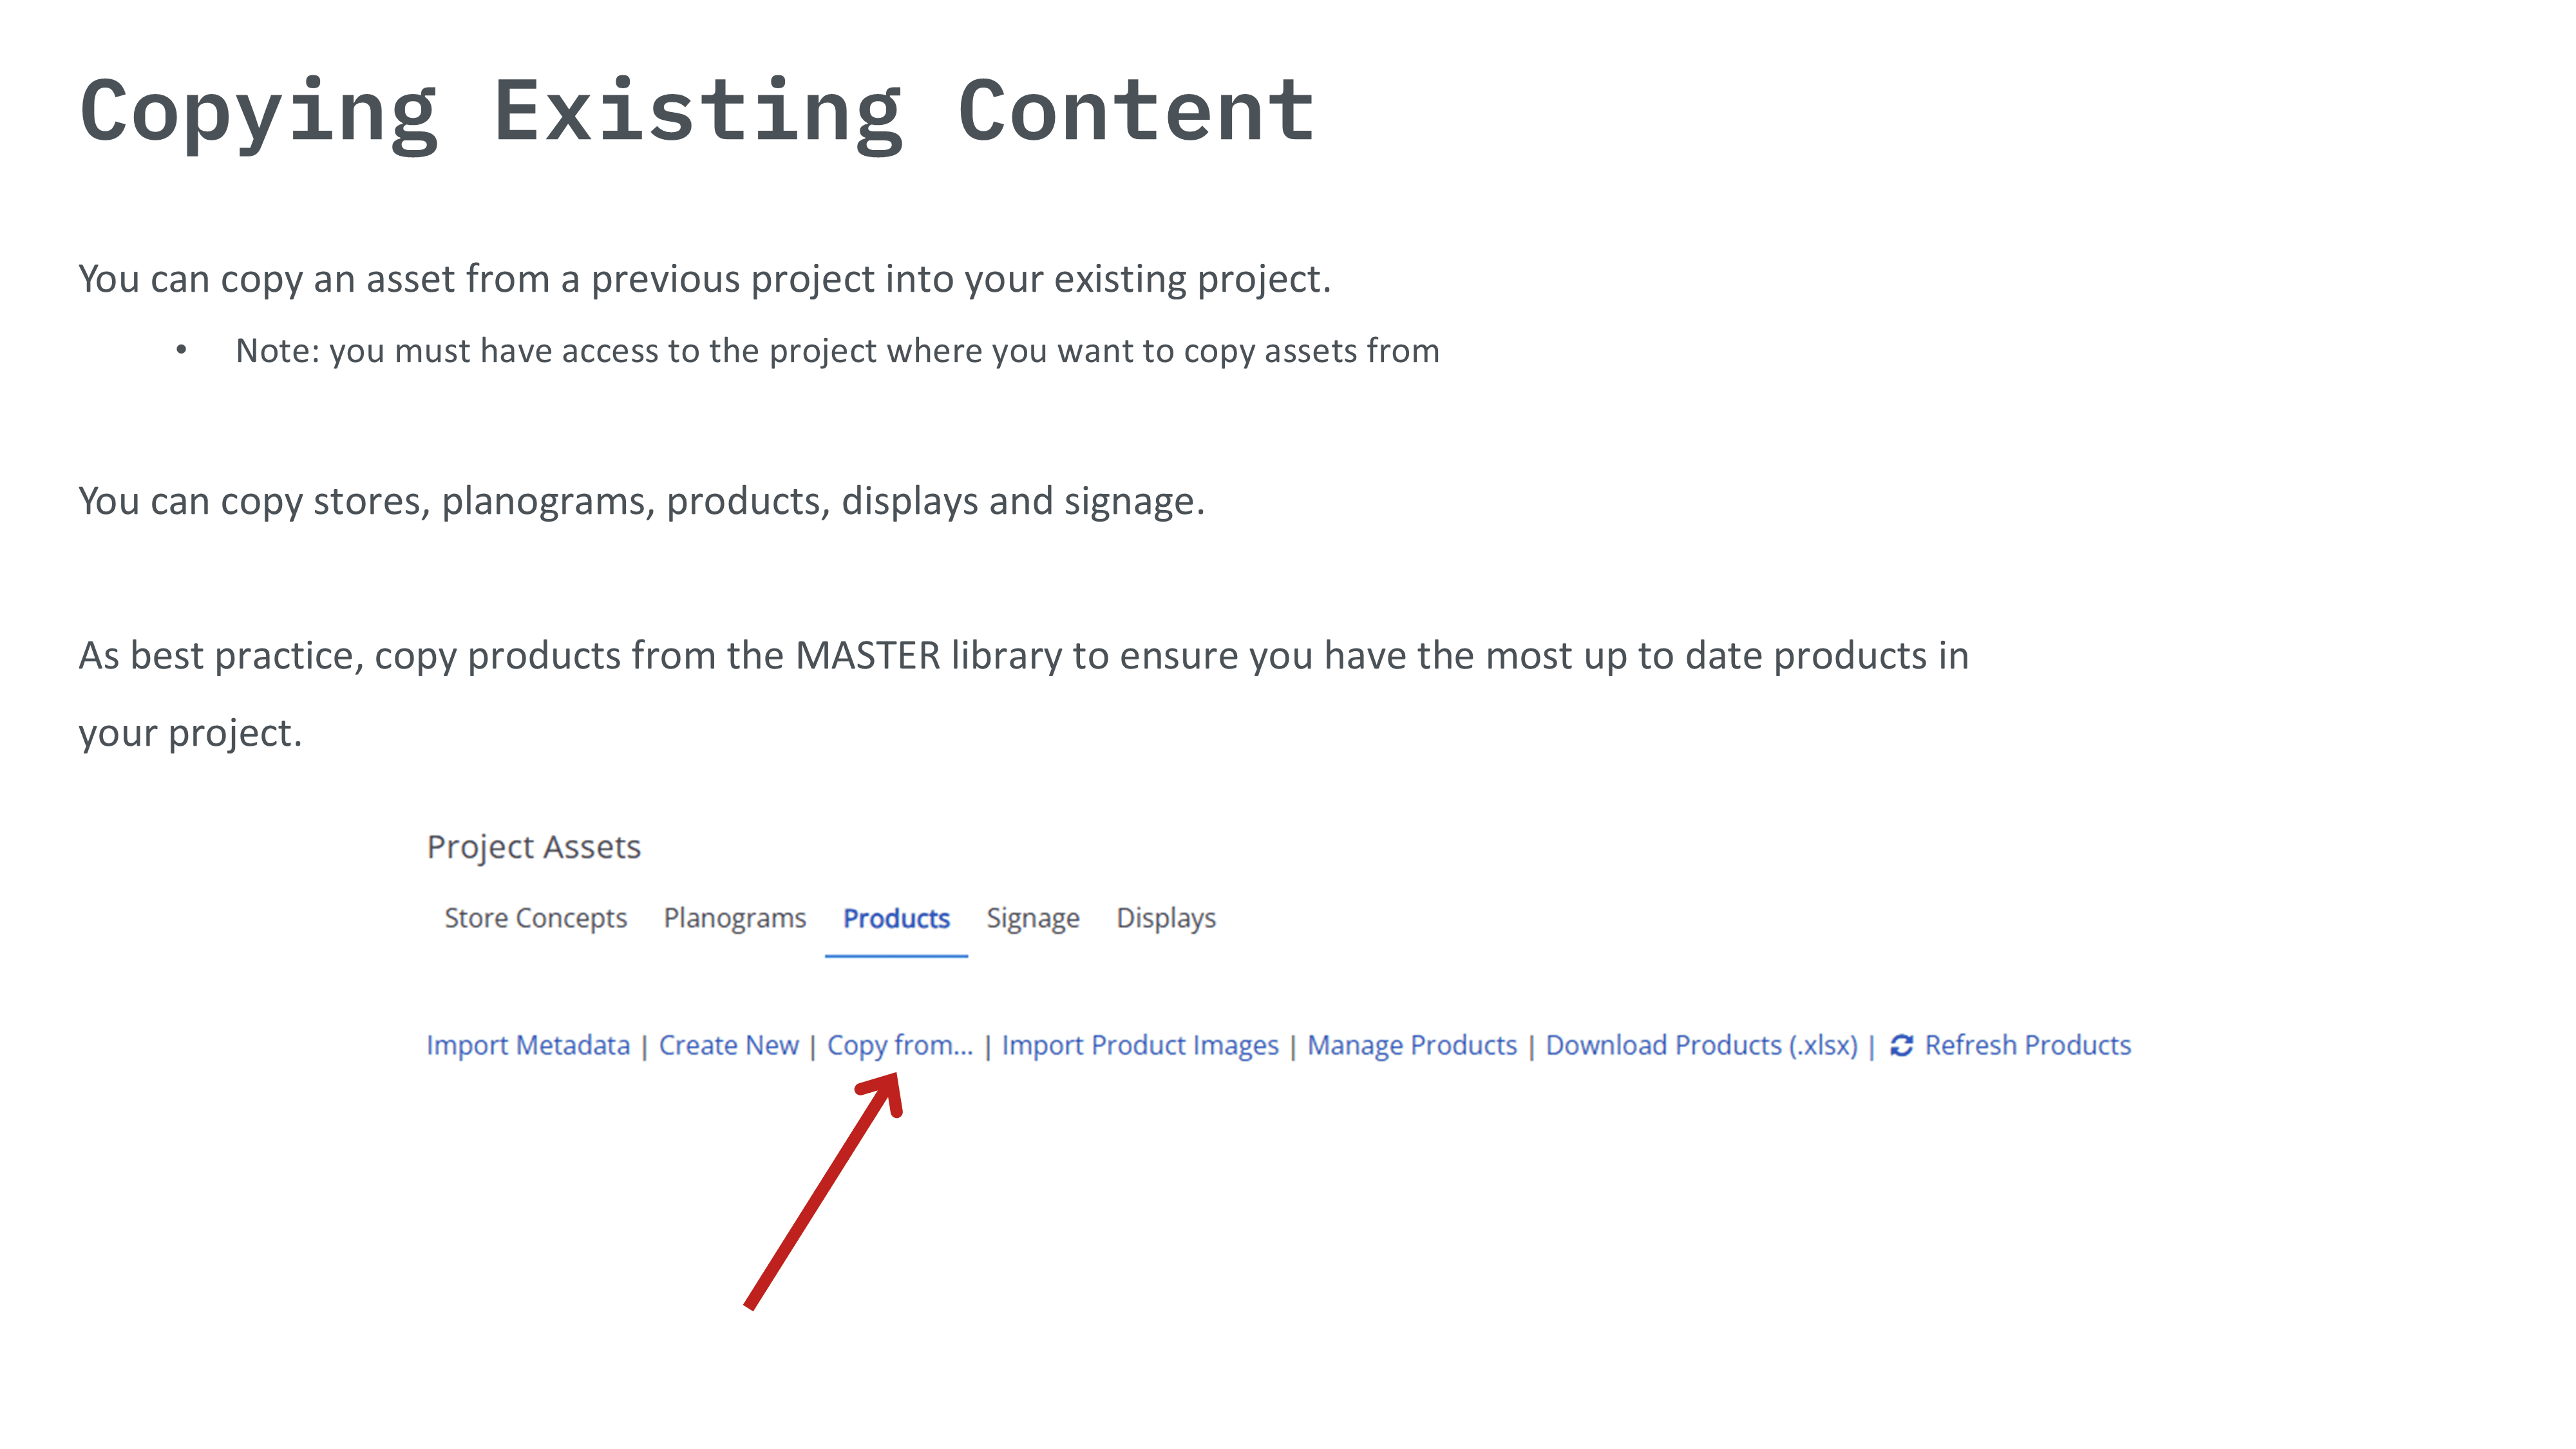The height and width of the screenshot is (1449, 2576).
Task: Click the sentence about copying from a previous project
Action: 704,279
